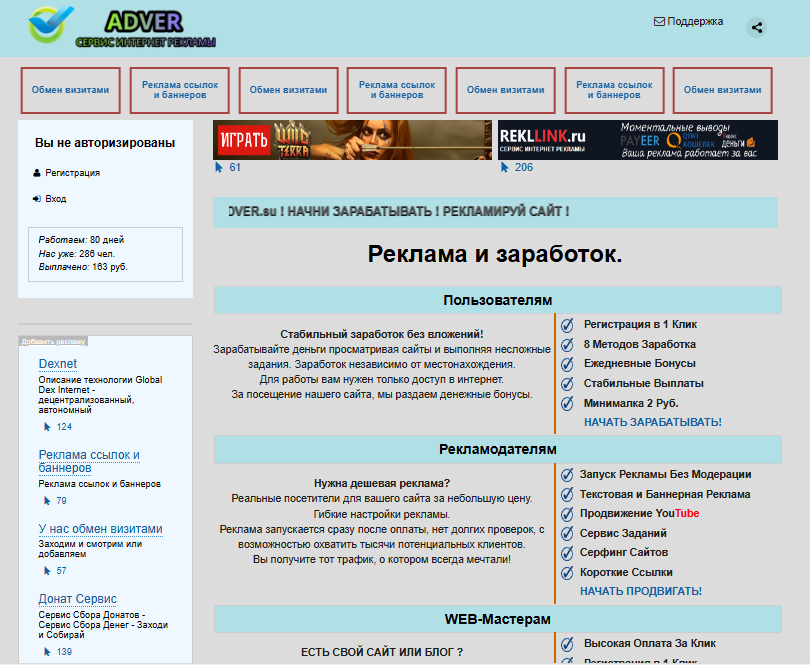Image resolution: width=810 pixels, height=665 pixels.
Task: Click third Реклама ссылок и баннеров box
Action: pos(614,90)
